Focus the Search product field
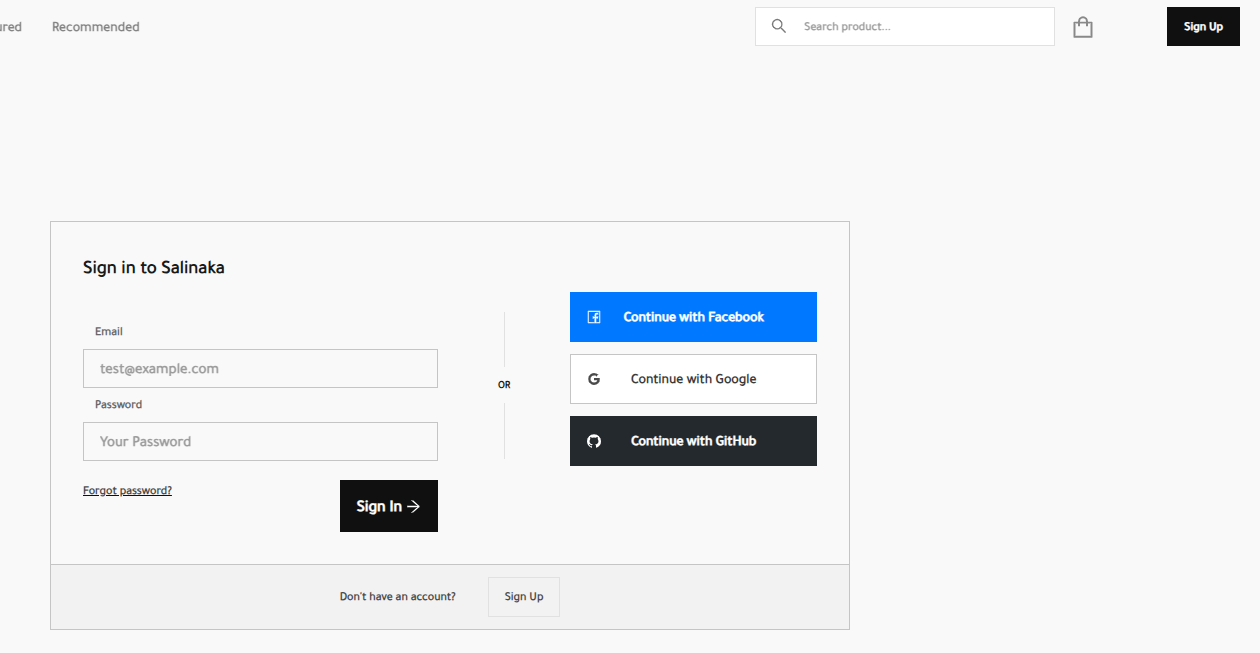Screen dimensions: 1260x653 pyautogui.click(x=920, y=27)
